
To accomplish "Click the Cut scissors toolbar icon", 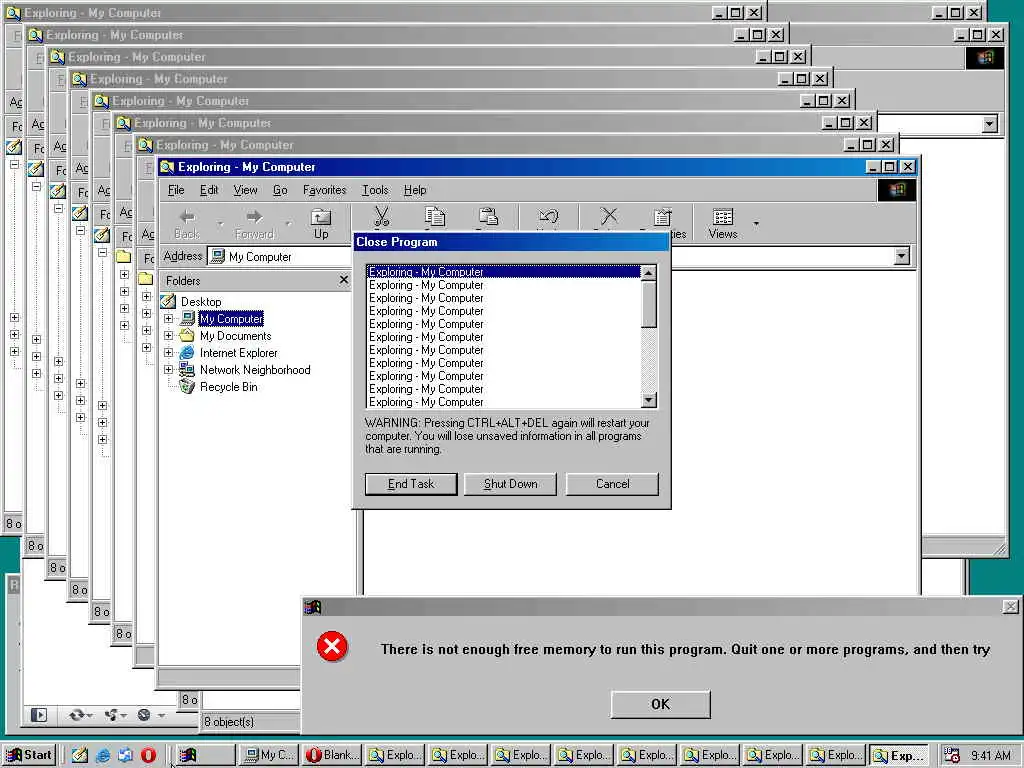I will (x=381, y=216).
